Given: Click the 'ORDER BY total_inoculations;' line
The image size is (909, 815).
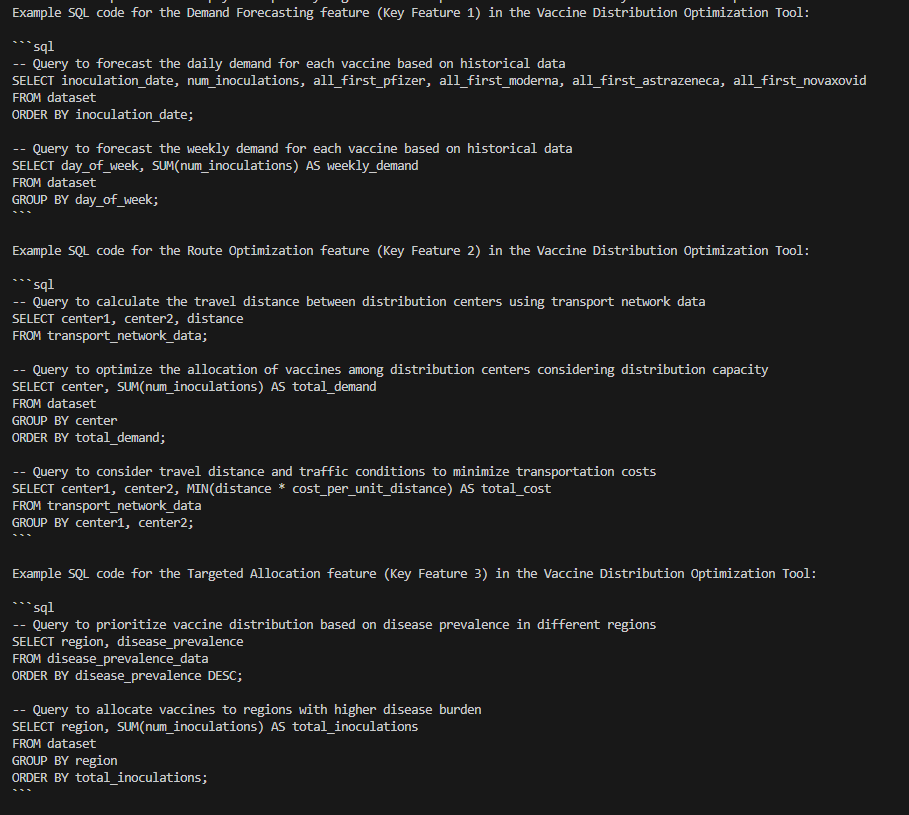Looking at the screenshot, I should tap(110, 777).
